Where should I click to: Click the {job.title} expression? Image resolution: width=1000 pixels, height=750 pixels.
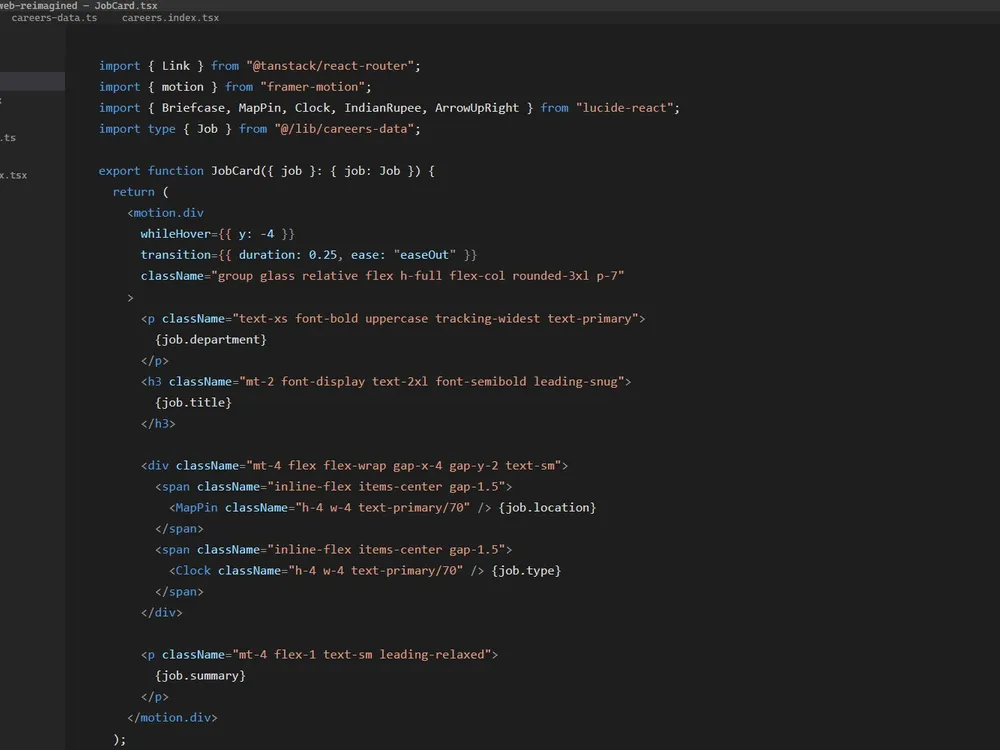(x=193, y=402)
